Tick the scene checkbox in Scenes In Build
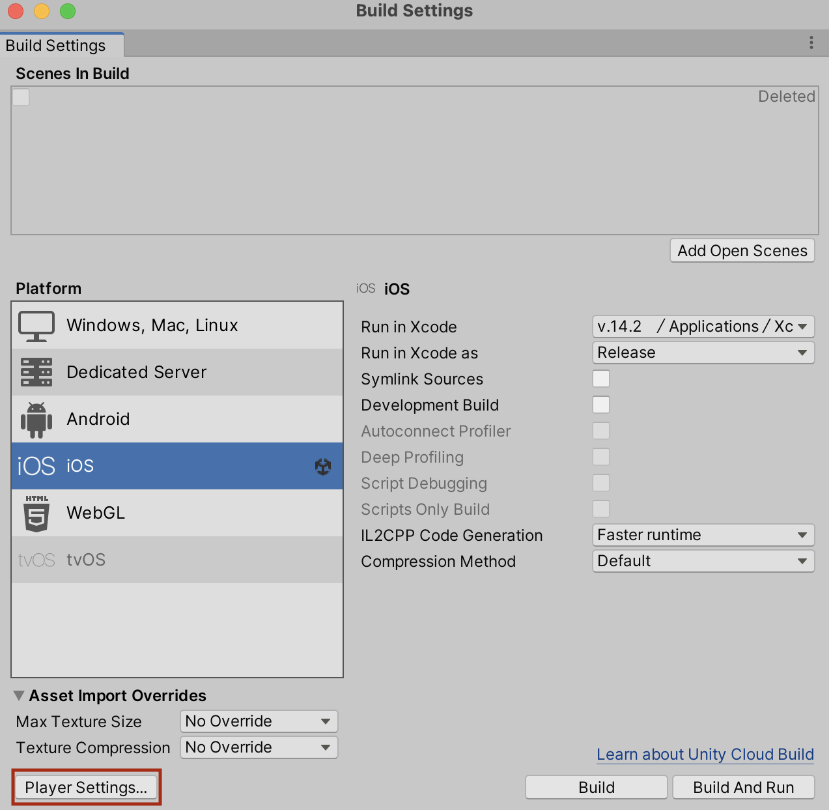Screen dimensions: 829x810 [x=21, y=97]
